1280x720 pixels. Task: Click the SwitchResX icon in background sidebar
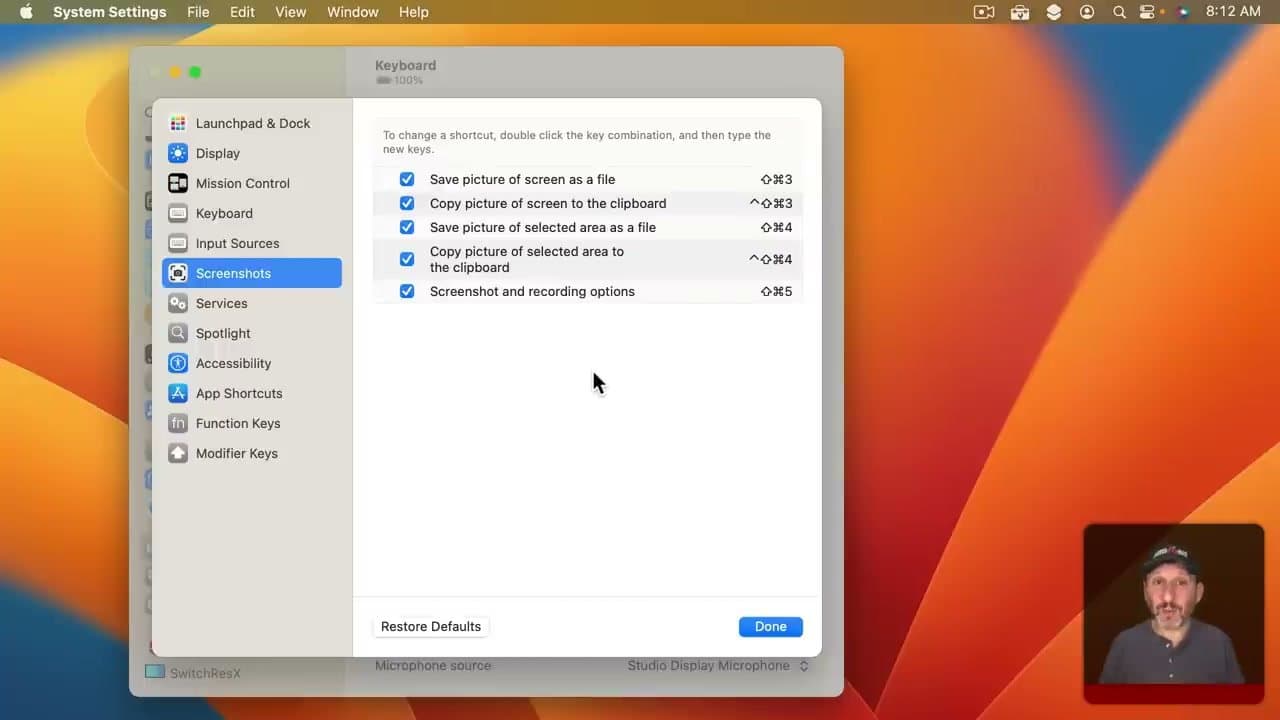point(154,673)
